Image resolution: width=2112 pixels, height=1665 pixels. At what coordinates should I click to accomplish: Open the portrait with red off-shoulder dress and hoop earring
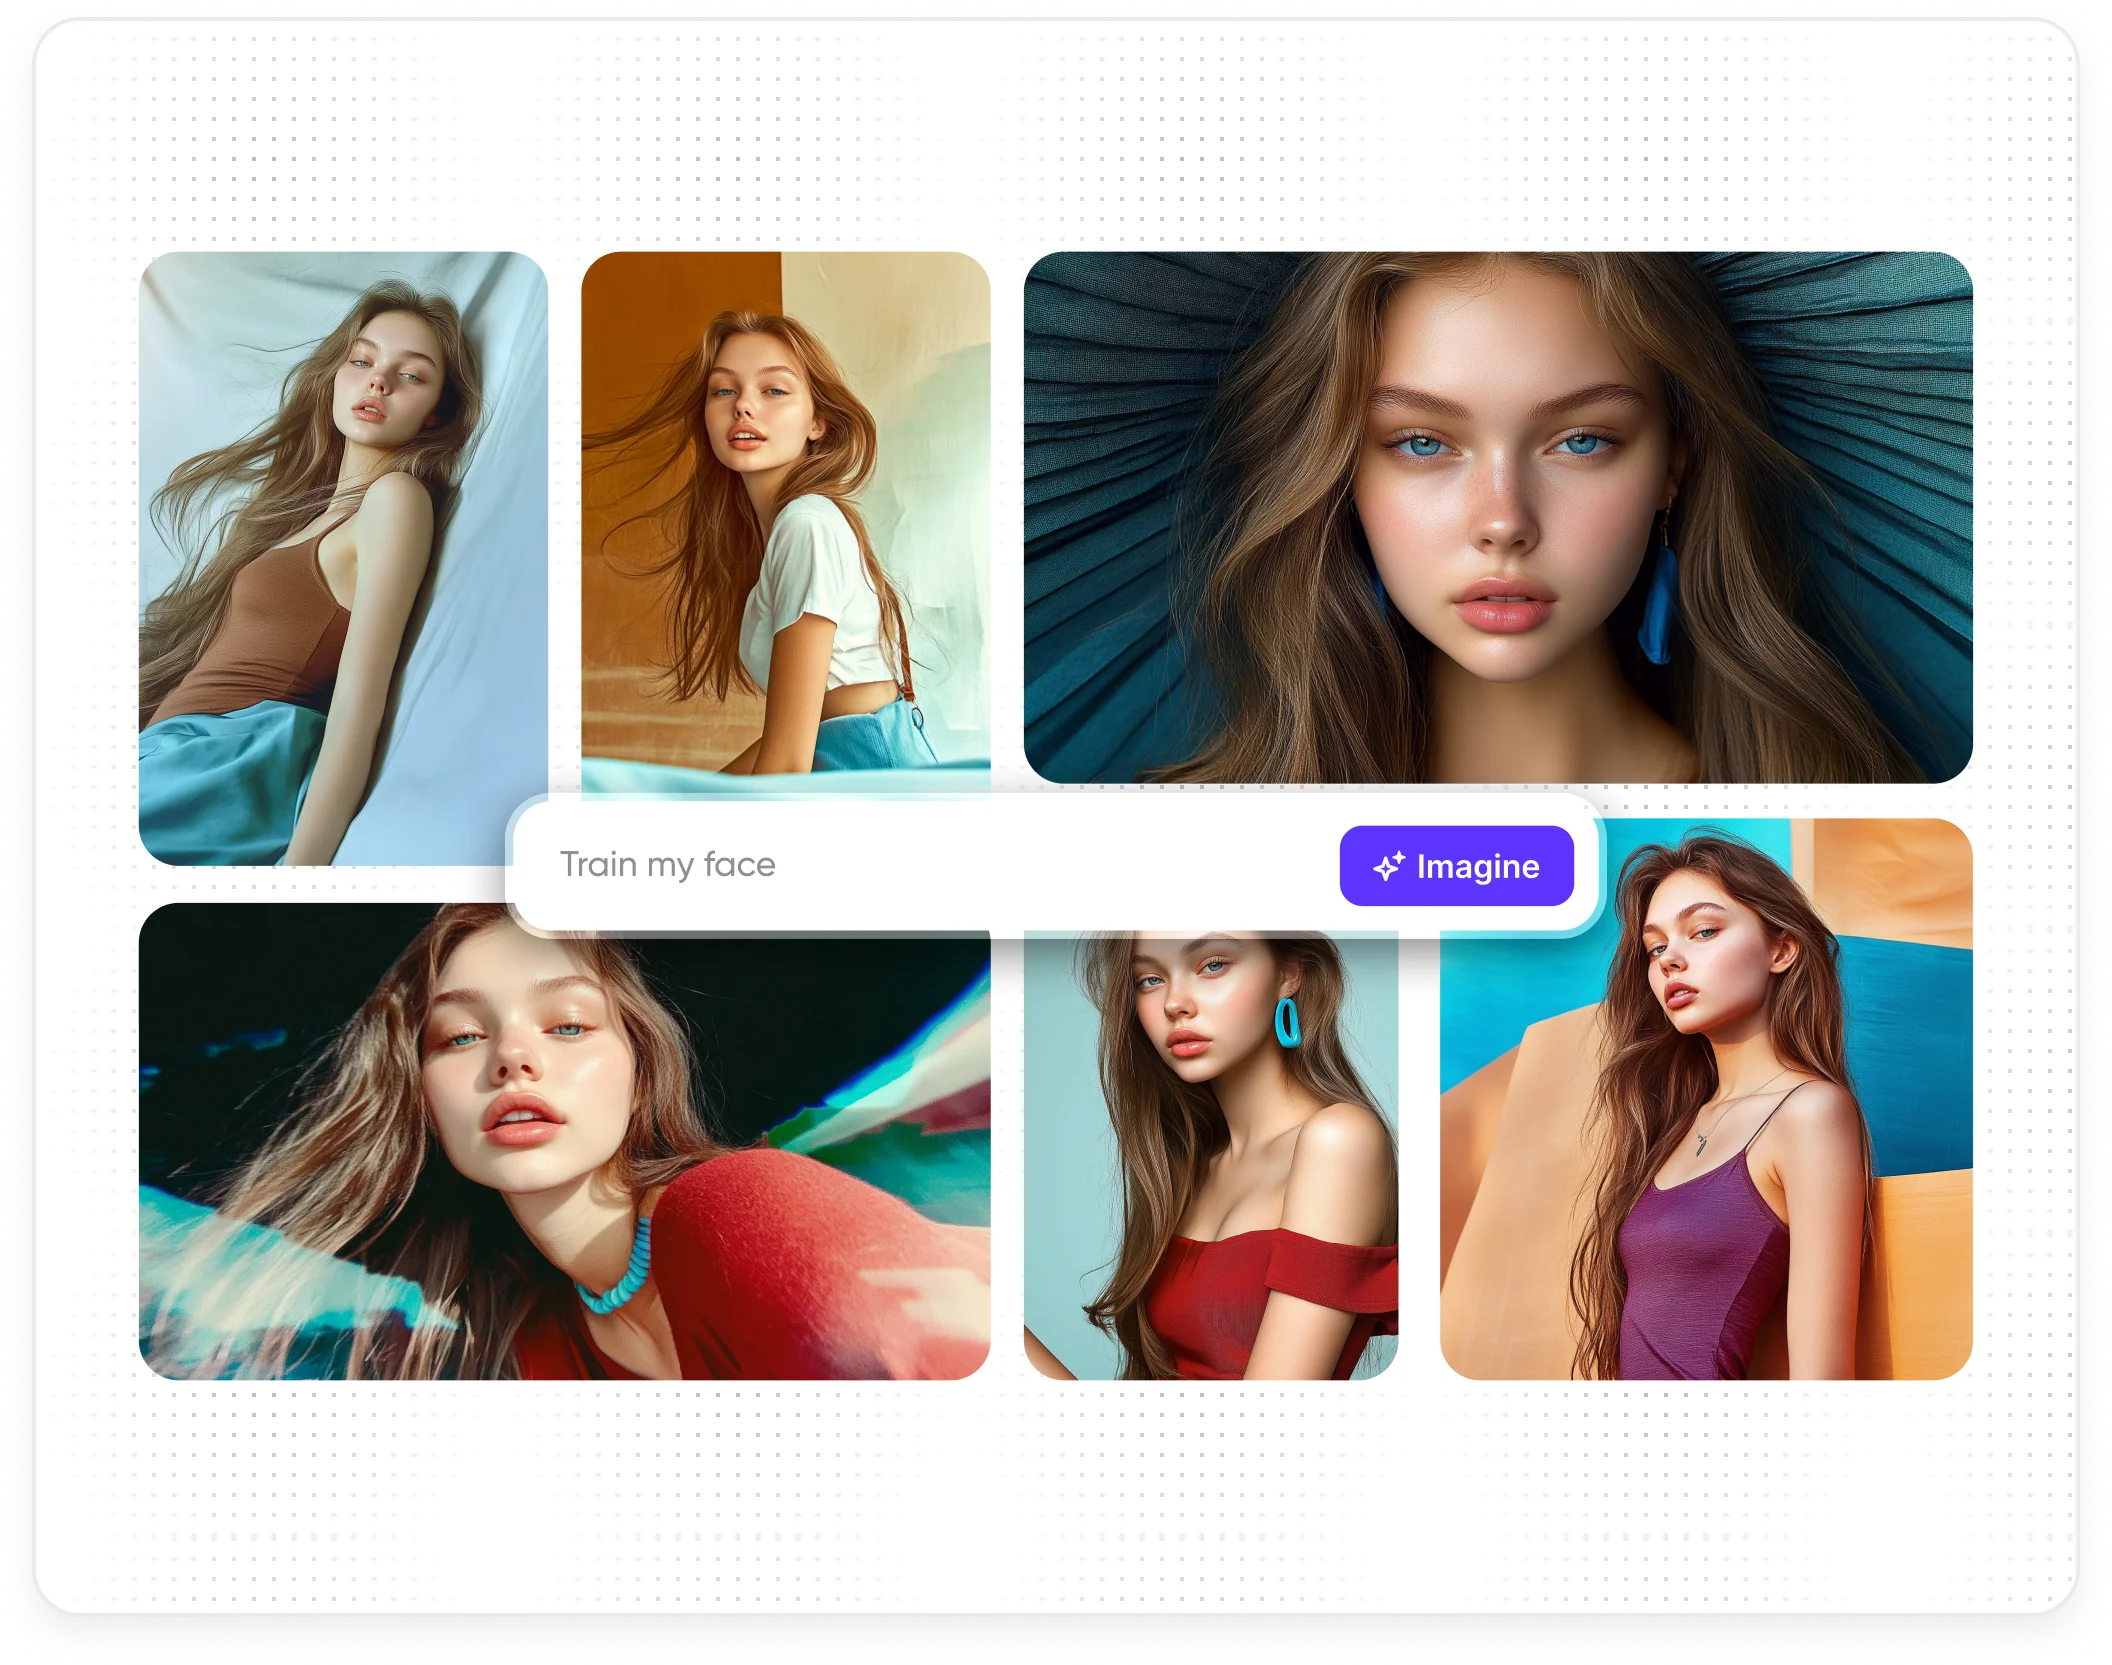point(1210,1155)
